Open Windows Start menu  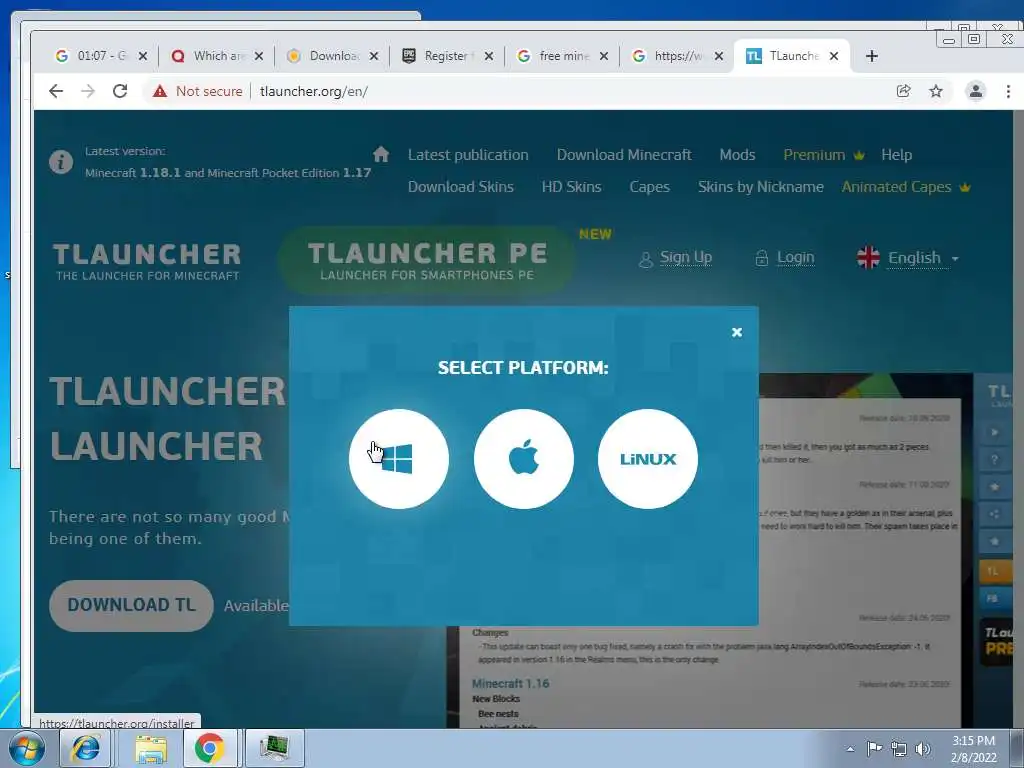coord(26,748)
